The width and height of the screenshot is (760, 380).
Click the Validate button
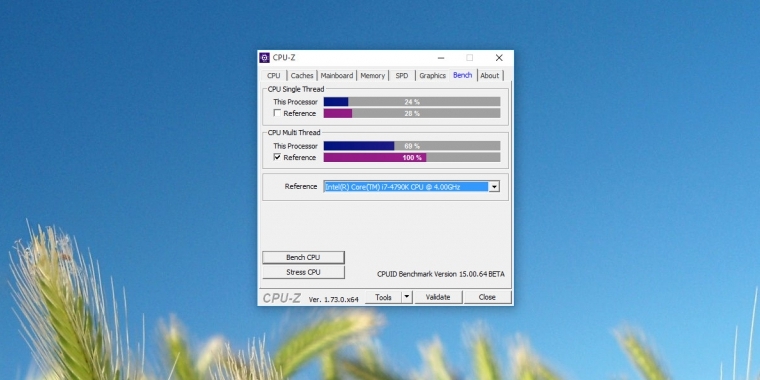(438, 298)
